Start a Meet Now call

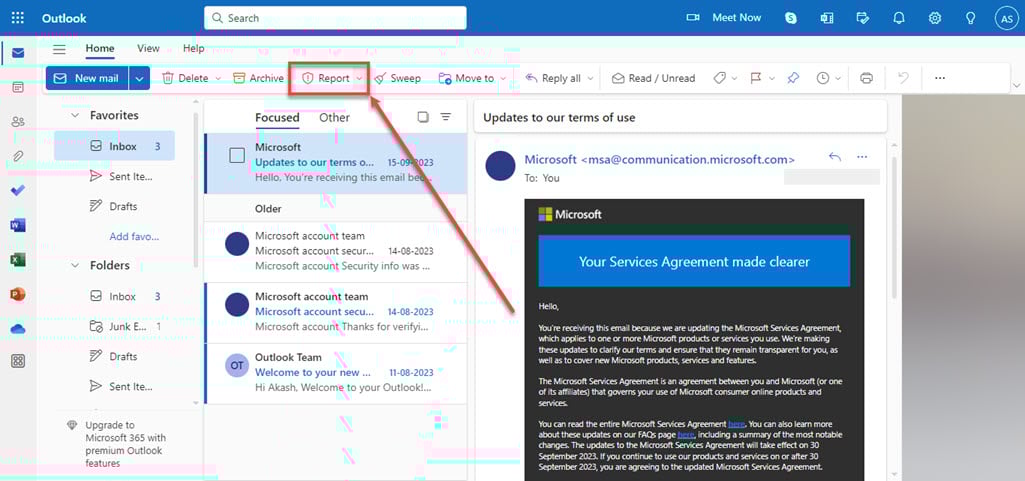[x=724, y=18]
